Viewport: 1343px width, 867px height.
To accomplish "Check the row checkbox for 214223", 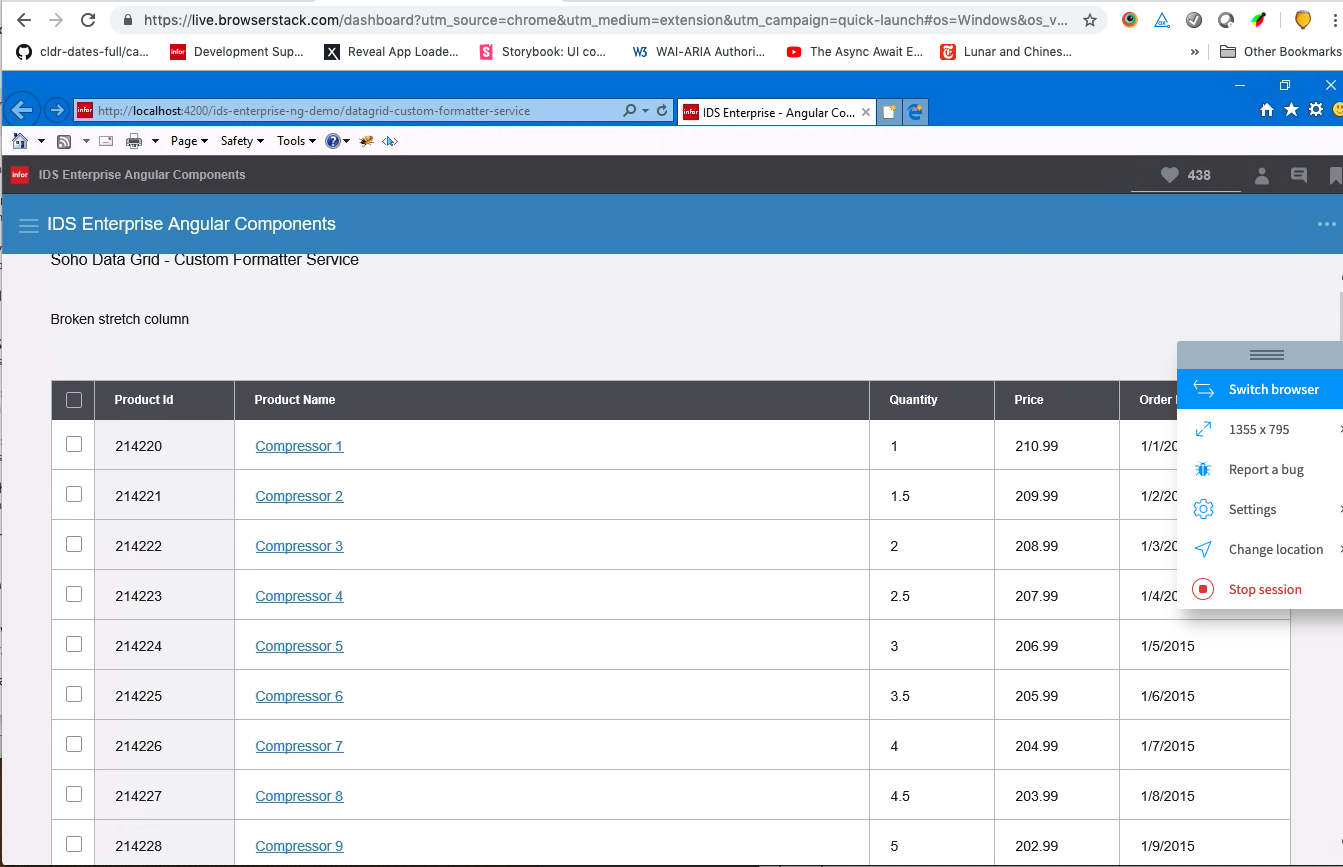I will [74, 594].
